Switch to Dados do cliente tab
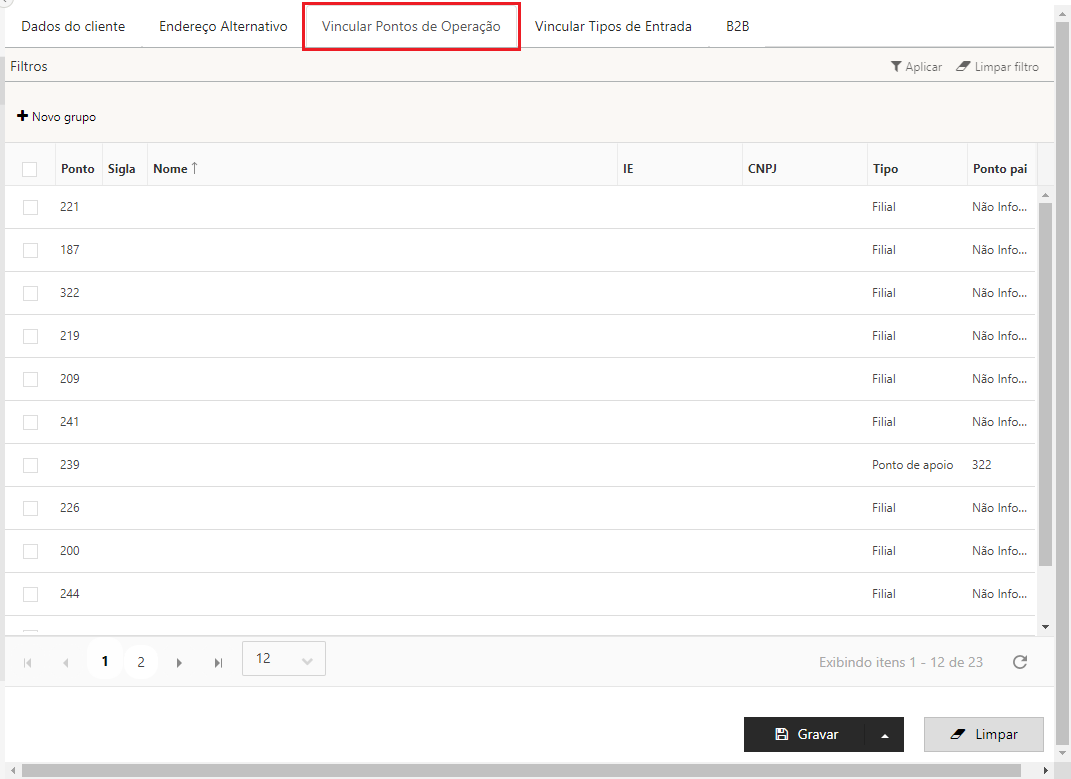The height and width of the screenshot is (779, 1071). (73, 26)
